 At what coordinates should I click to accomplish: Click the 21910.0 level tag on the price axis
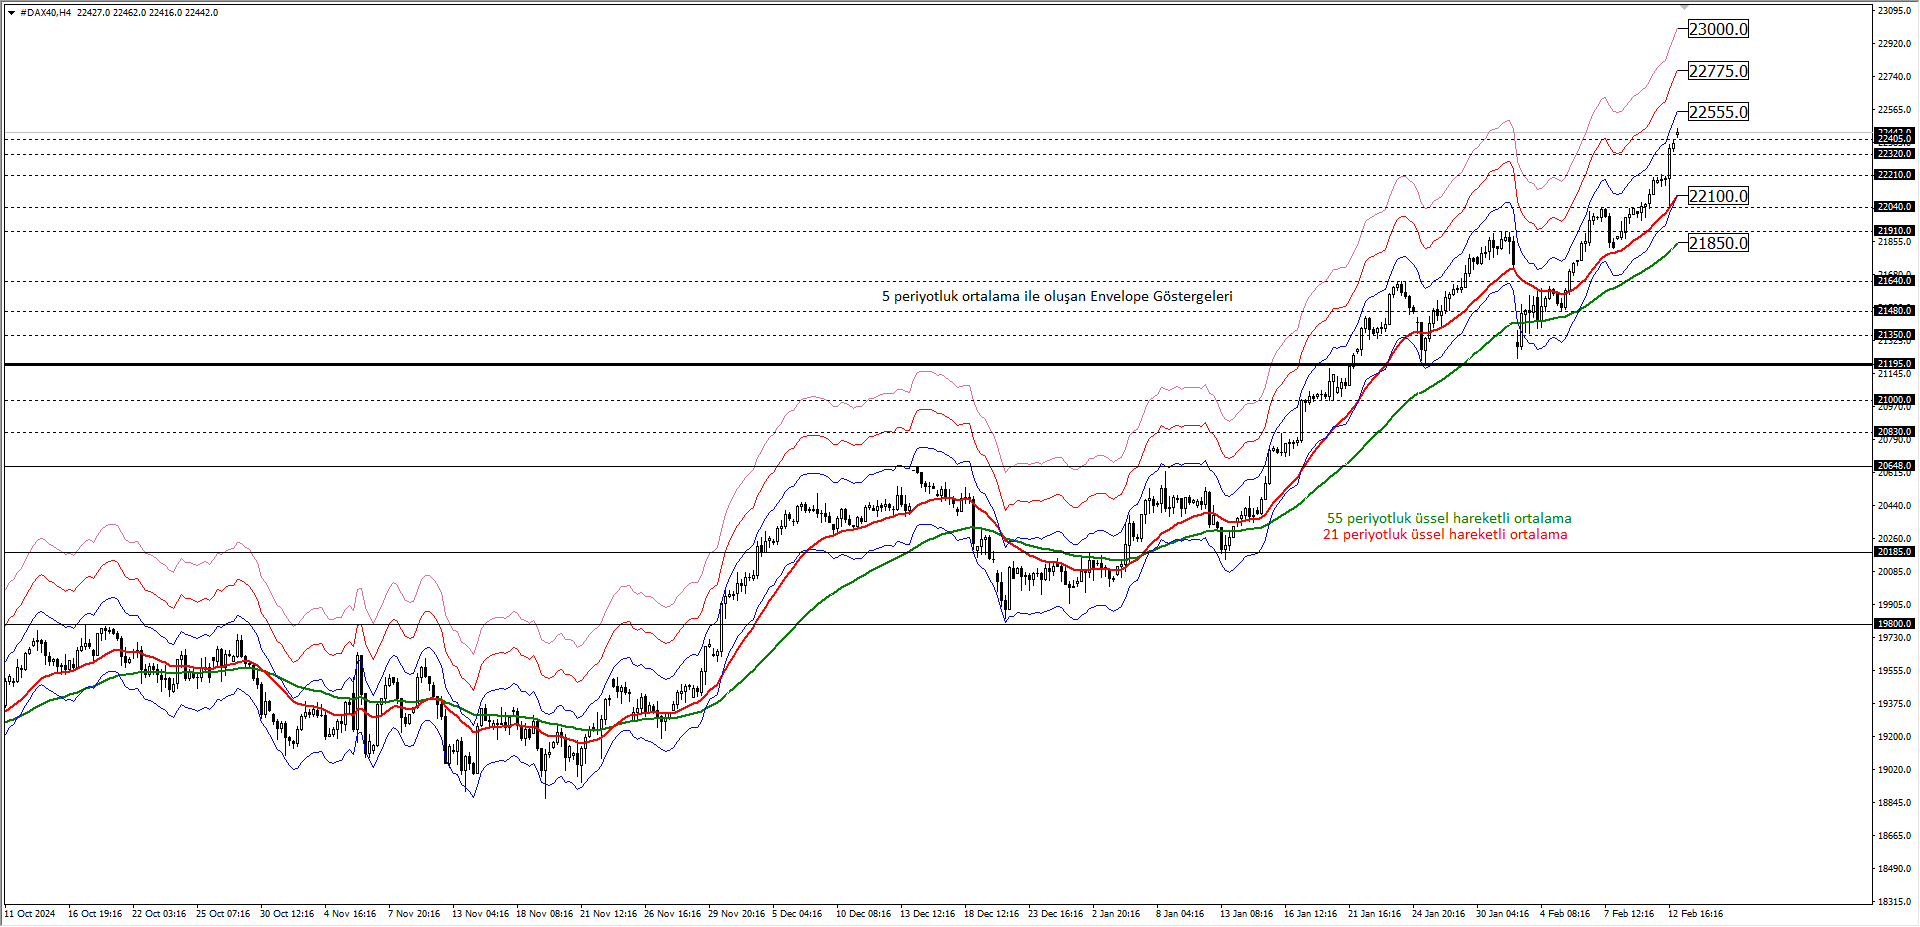pos(1894,231)
